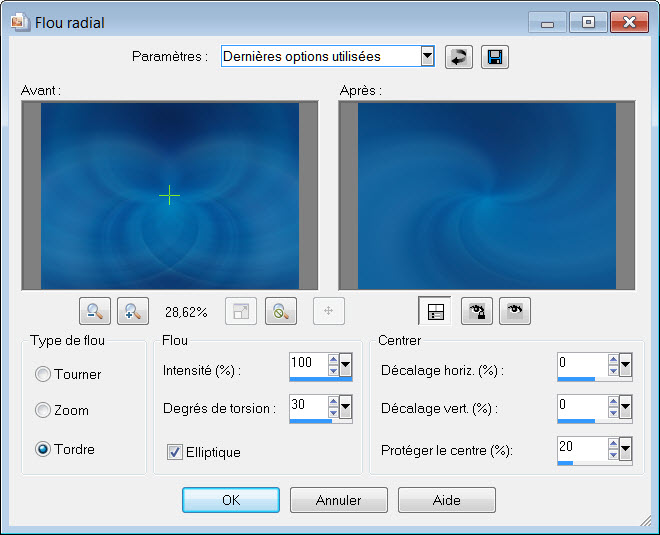
Task: Click the Aide button
Action: click(447, 500)
